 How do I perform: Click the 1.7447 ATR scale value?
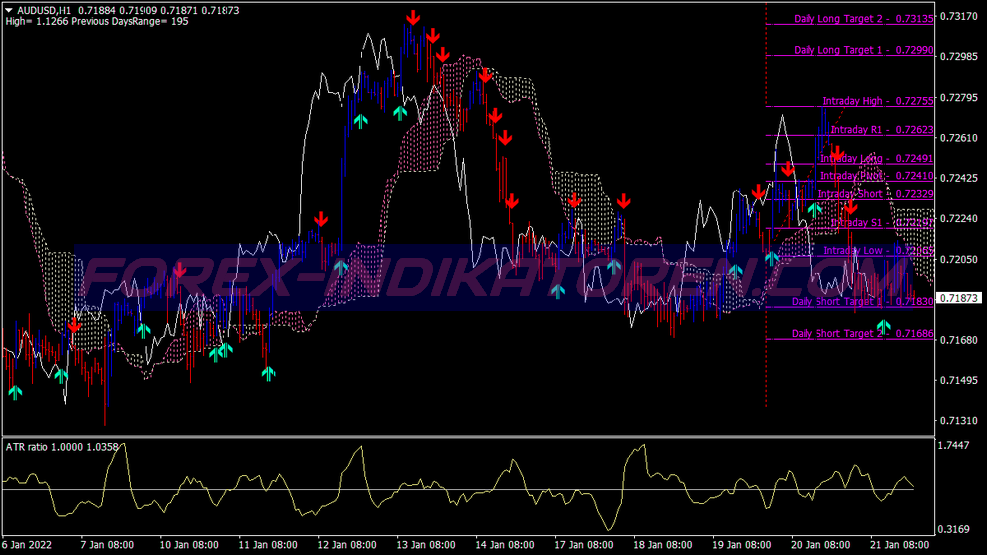[954, 446]
